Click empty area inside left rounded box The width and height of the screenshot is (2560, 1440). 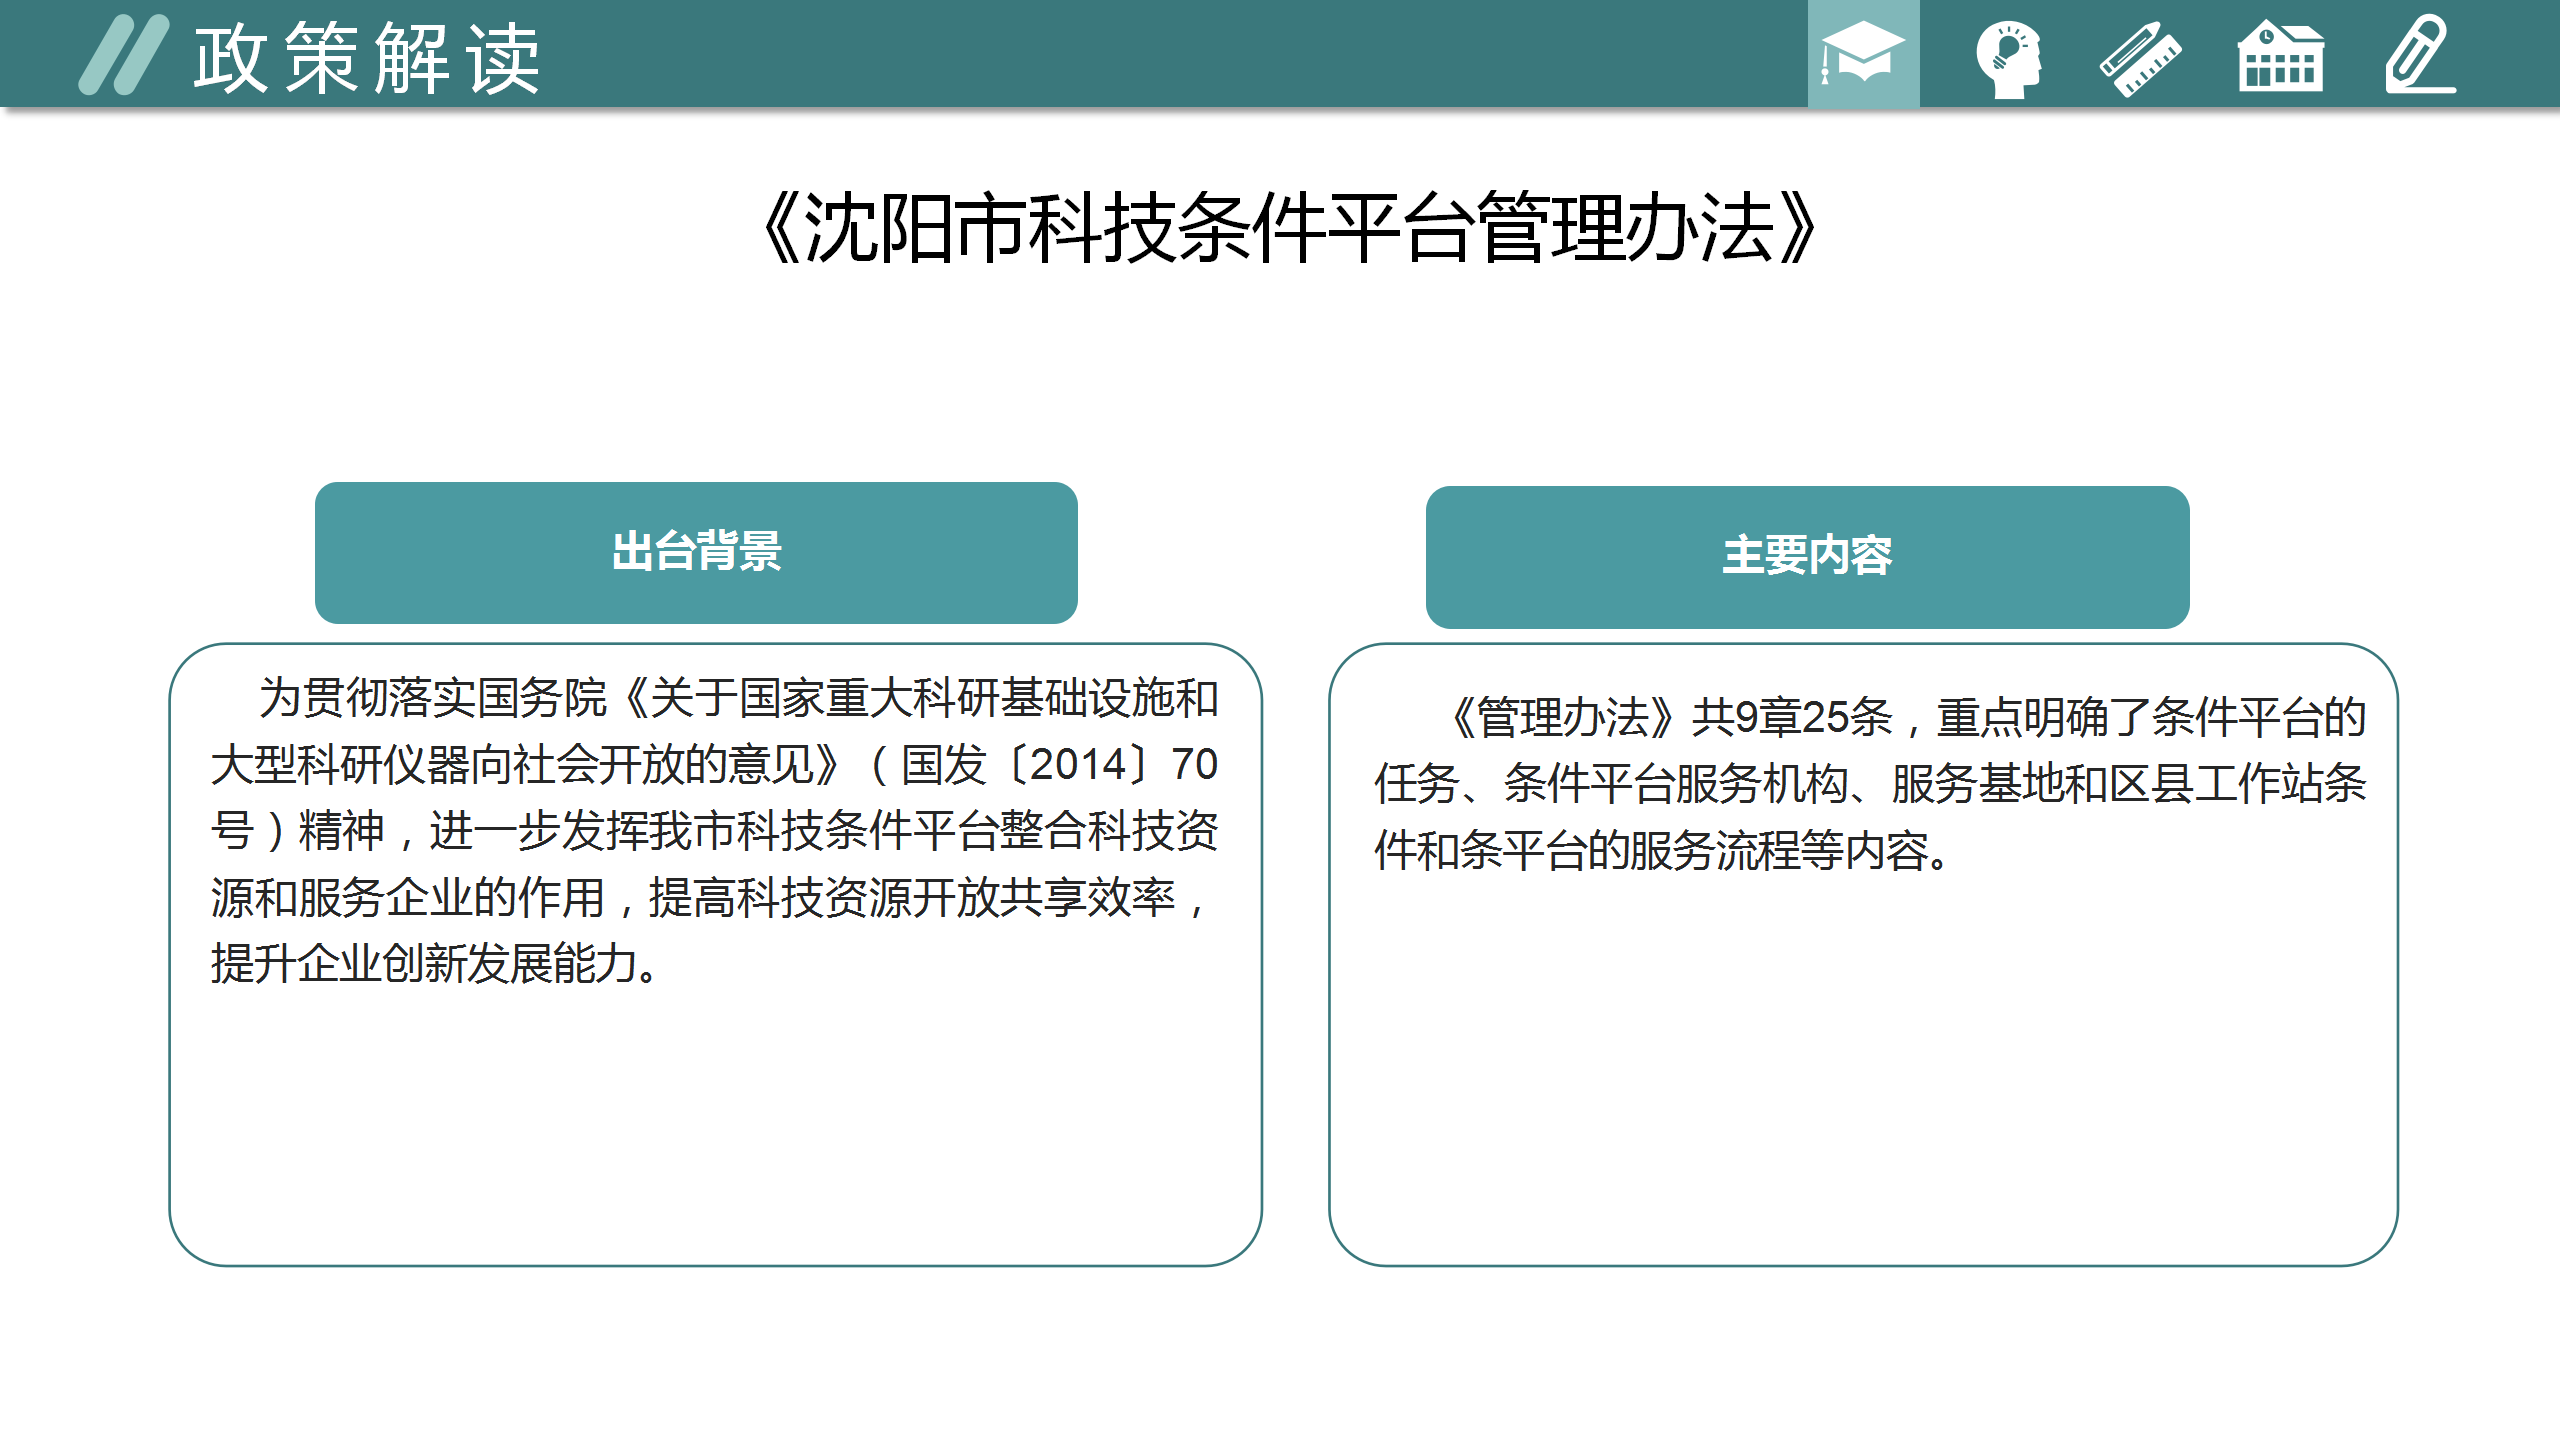point(714,1130)
